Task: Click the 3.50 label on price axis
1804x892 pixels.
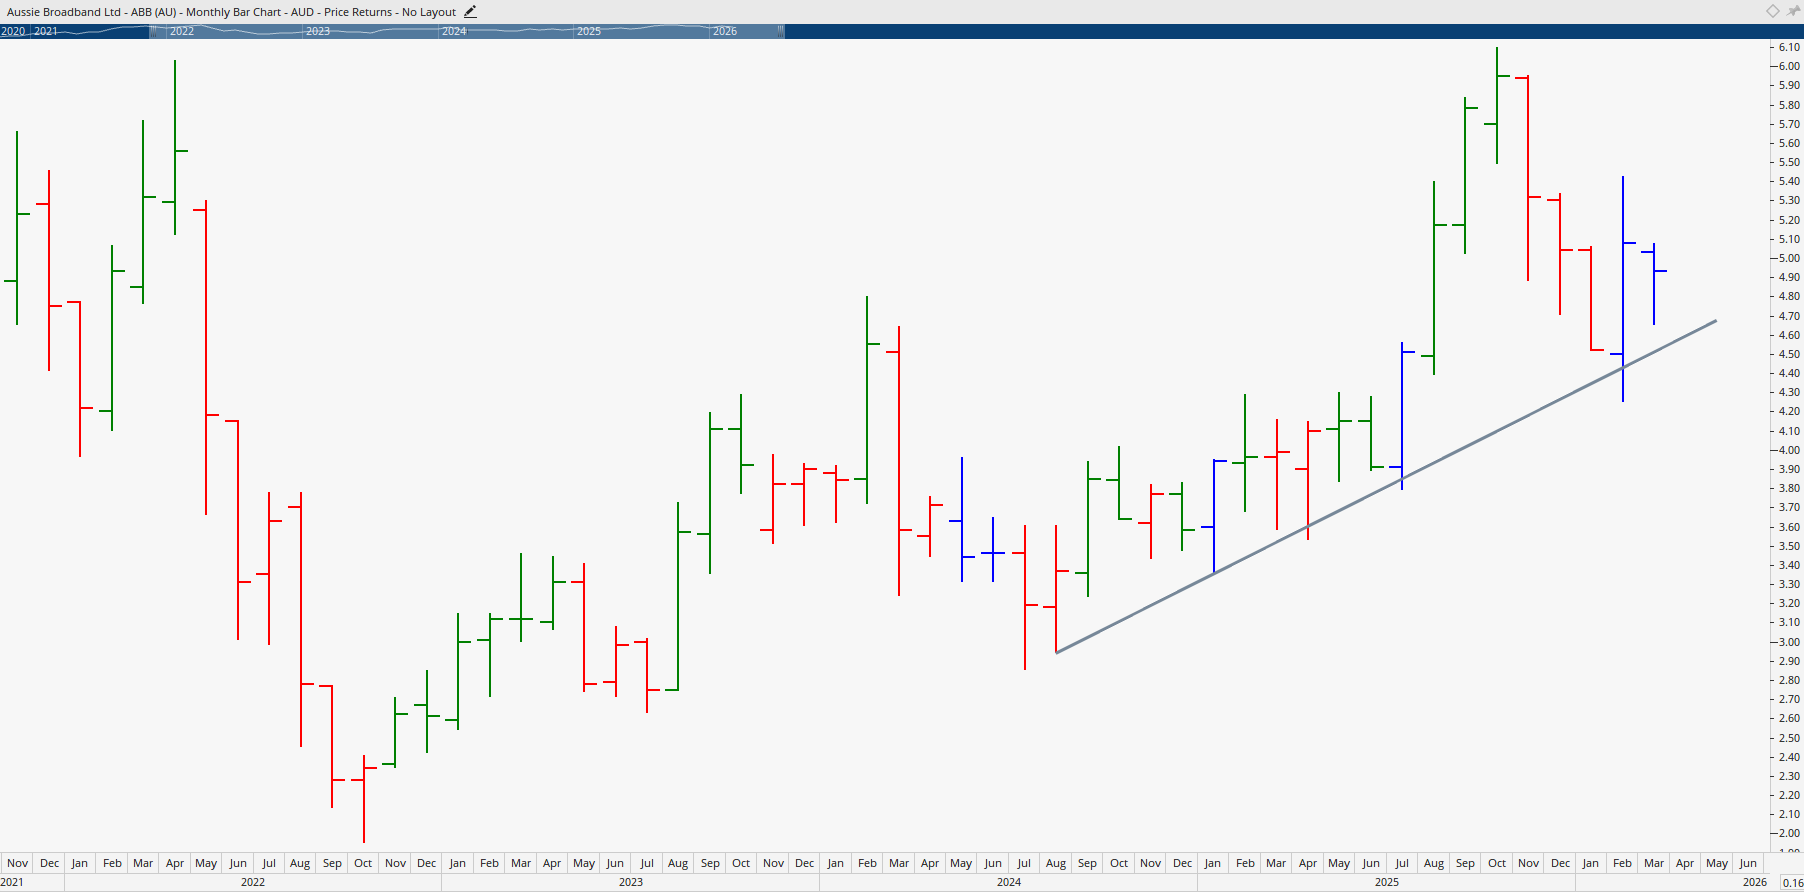Action: point(1789,546)
